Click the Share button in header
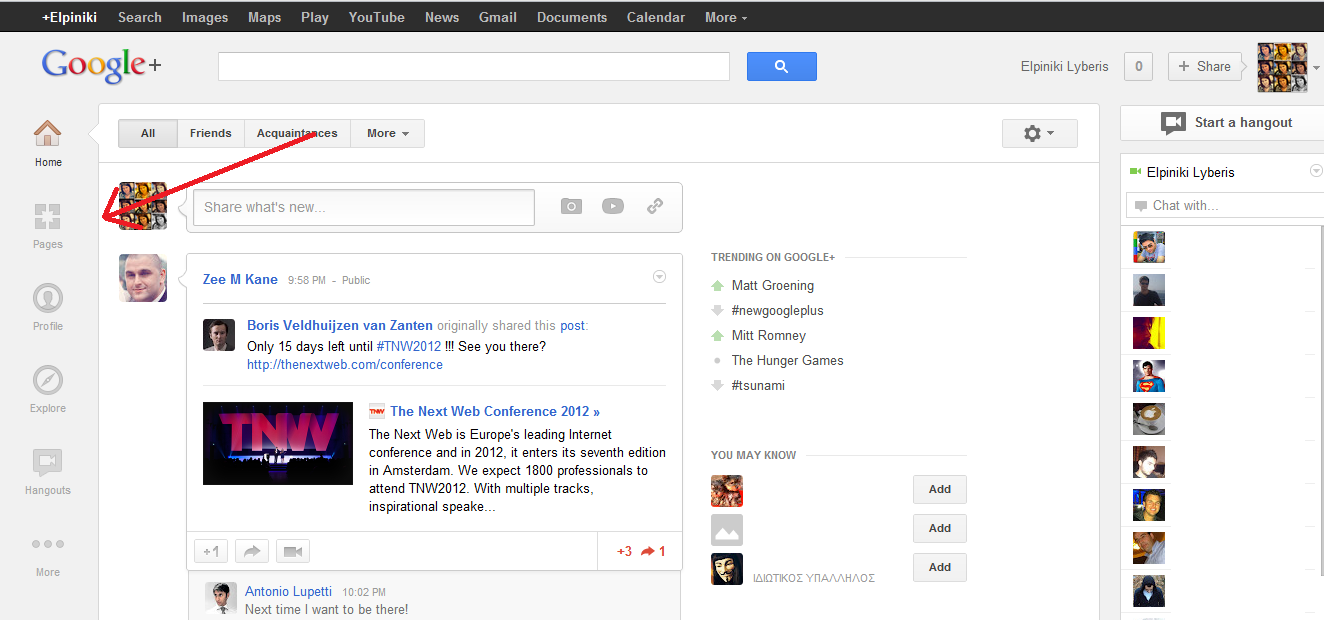This screenshot has height=620, width=1324. (x=1204, y=67)
